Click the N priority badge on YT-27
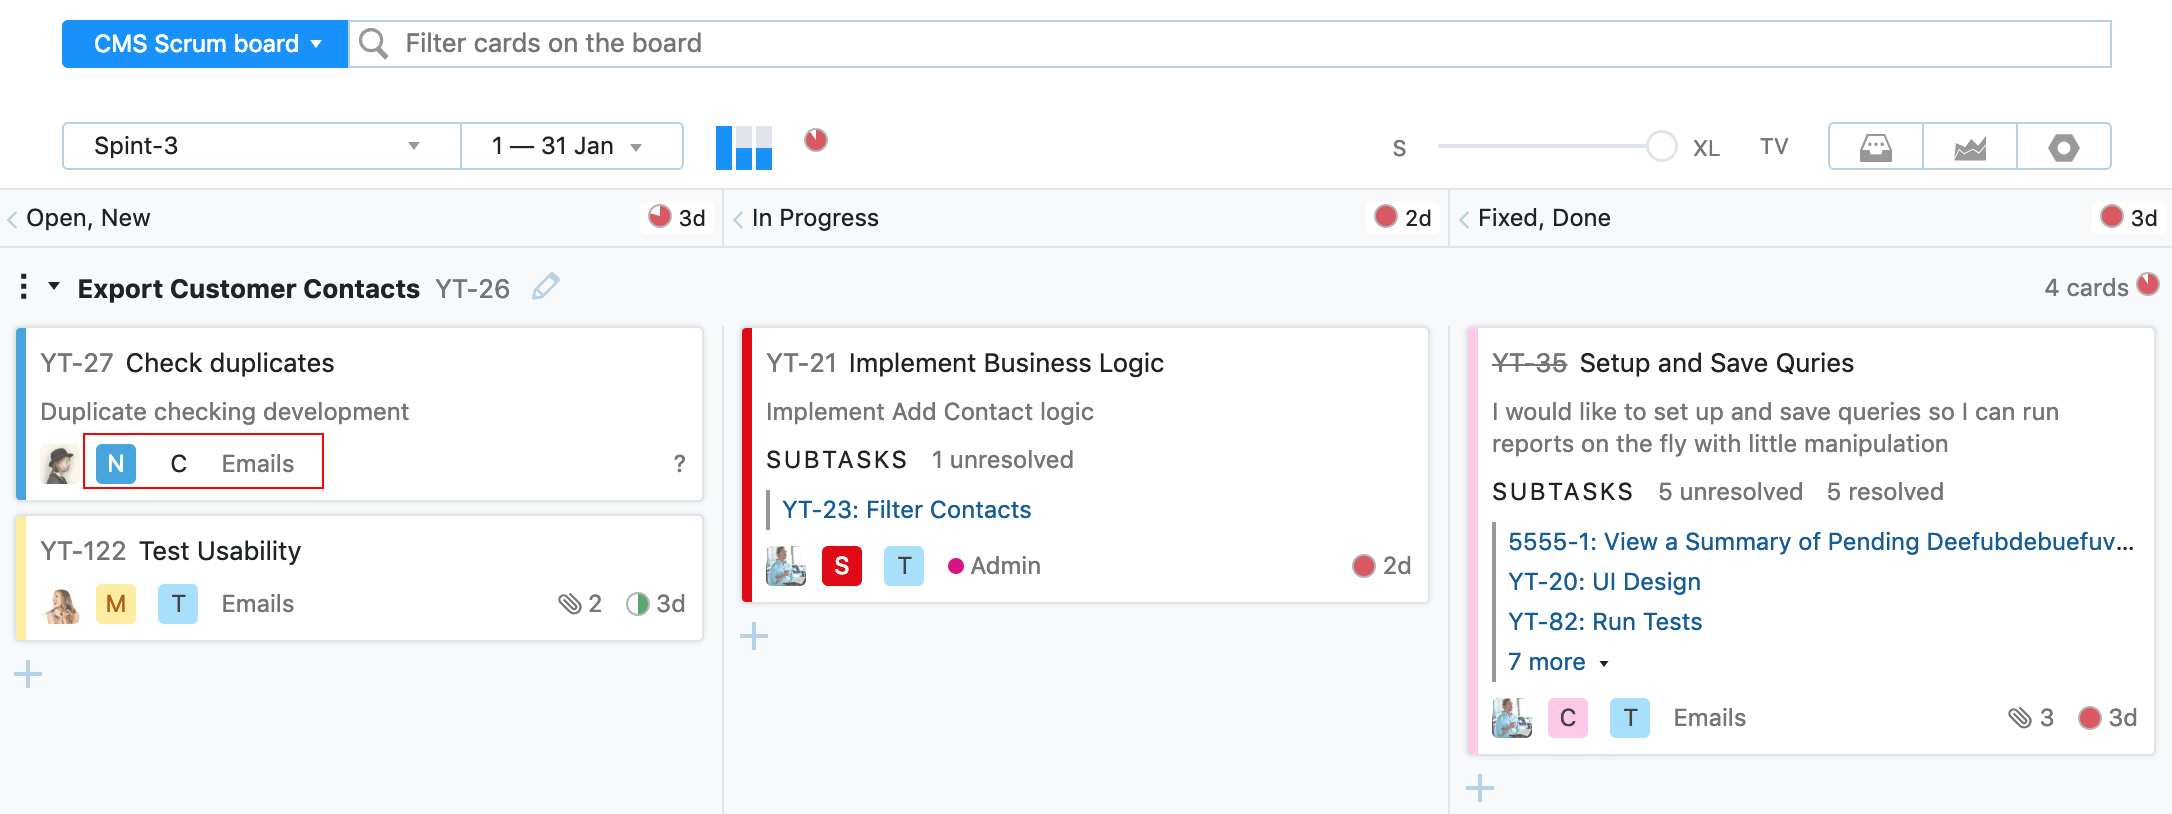 tap(116, 464)
